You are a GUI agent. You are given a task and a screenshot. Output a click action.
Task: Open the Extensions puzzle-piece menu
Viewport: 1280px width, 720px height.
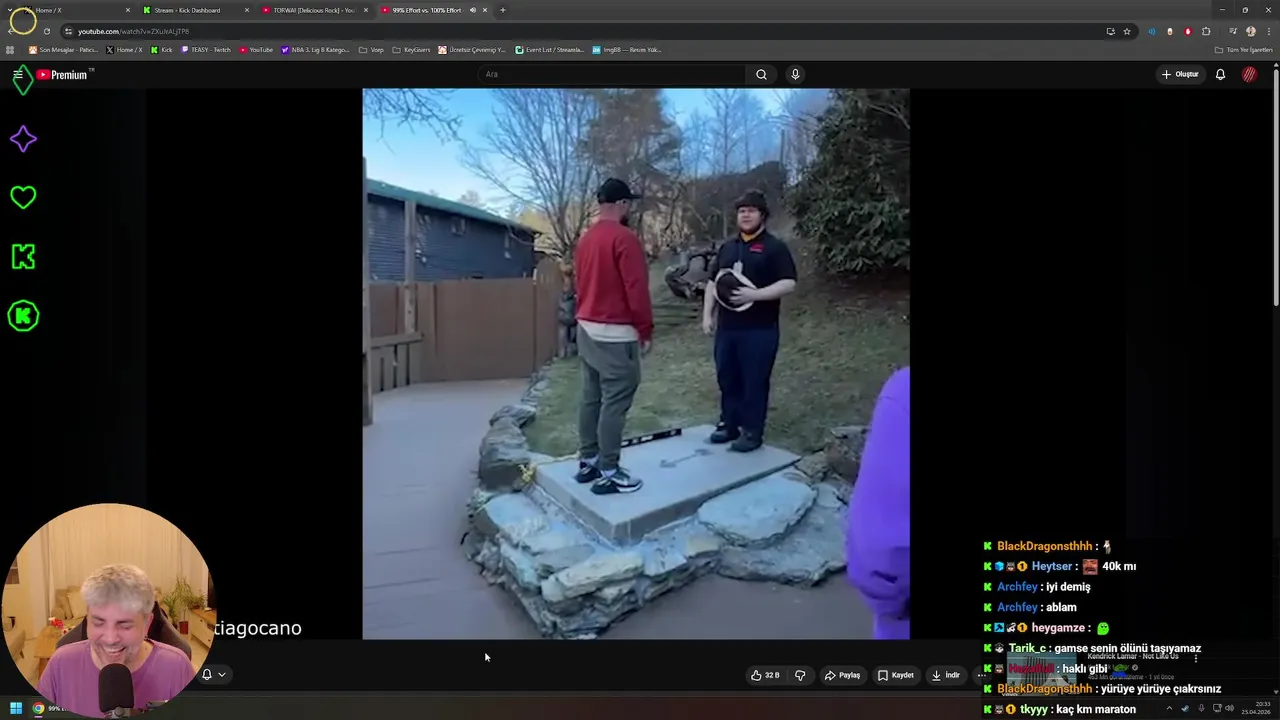[1206, 31]
